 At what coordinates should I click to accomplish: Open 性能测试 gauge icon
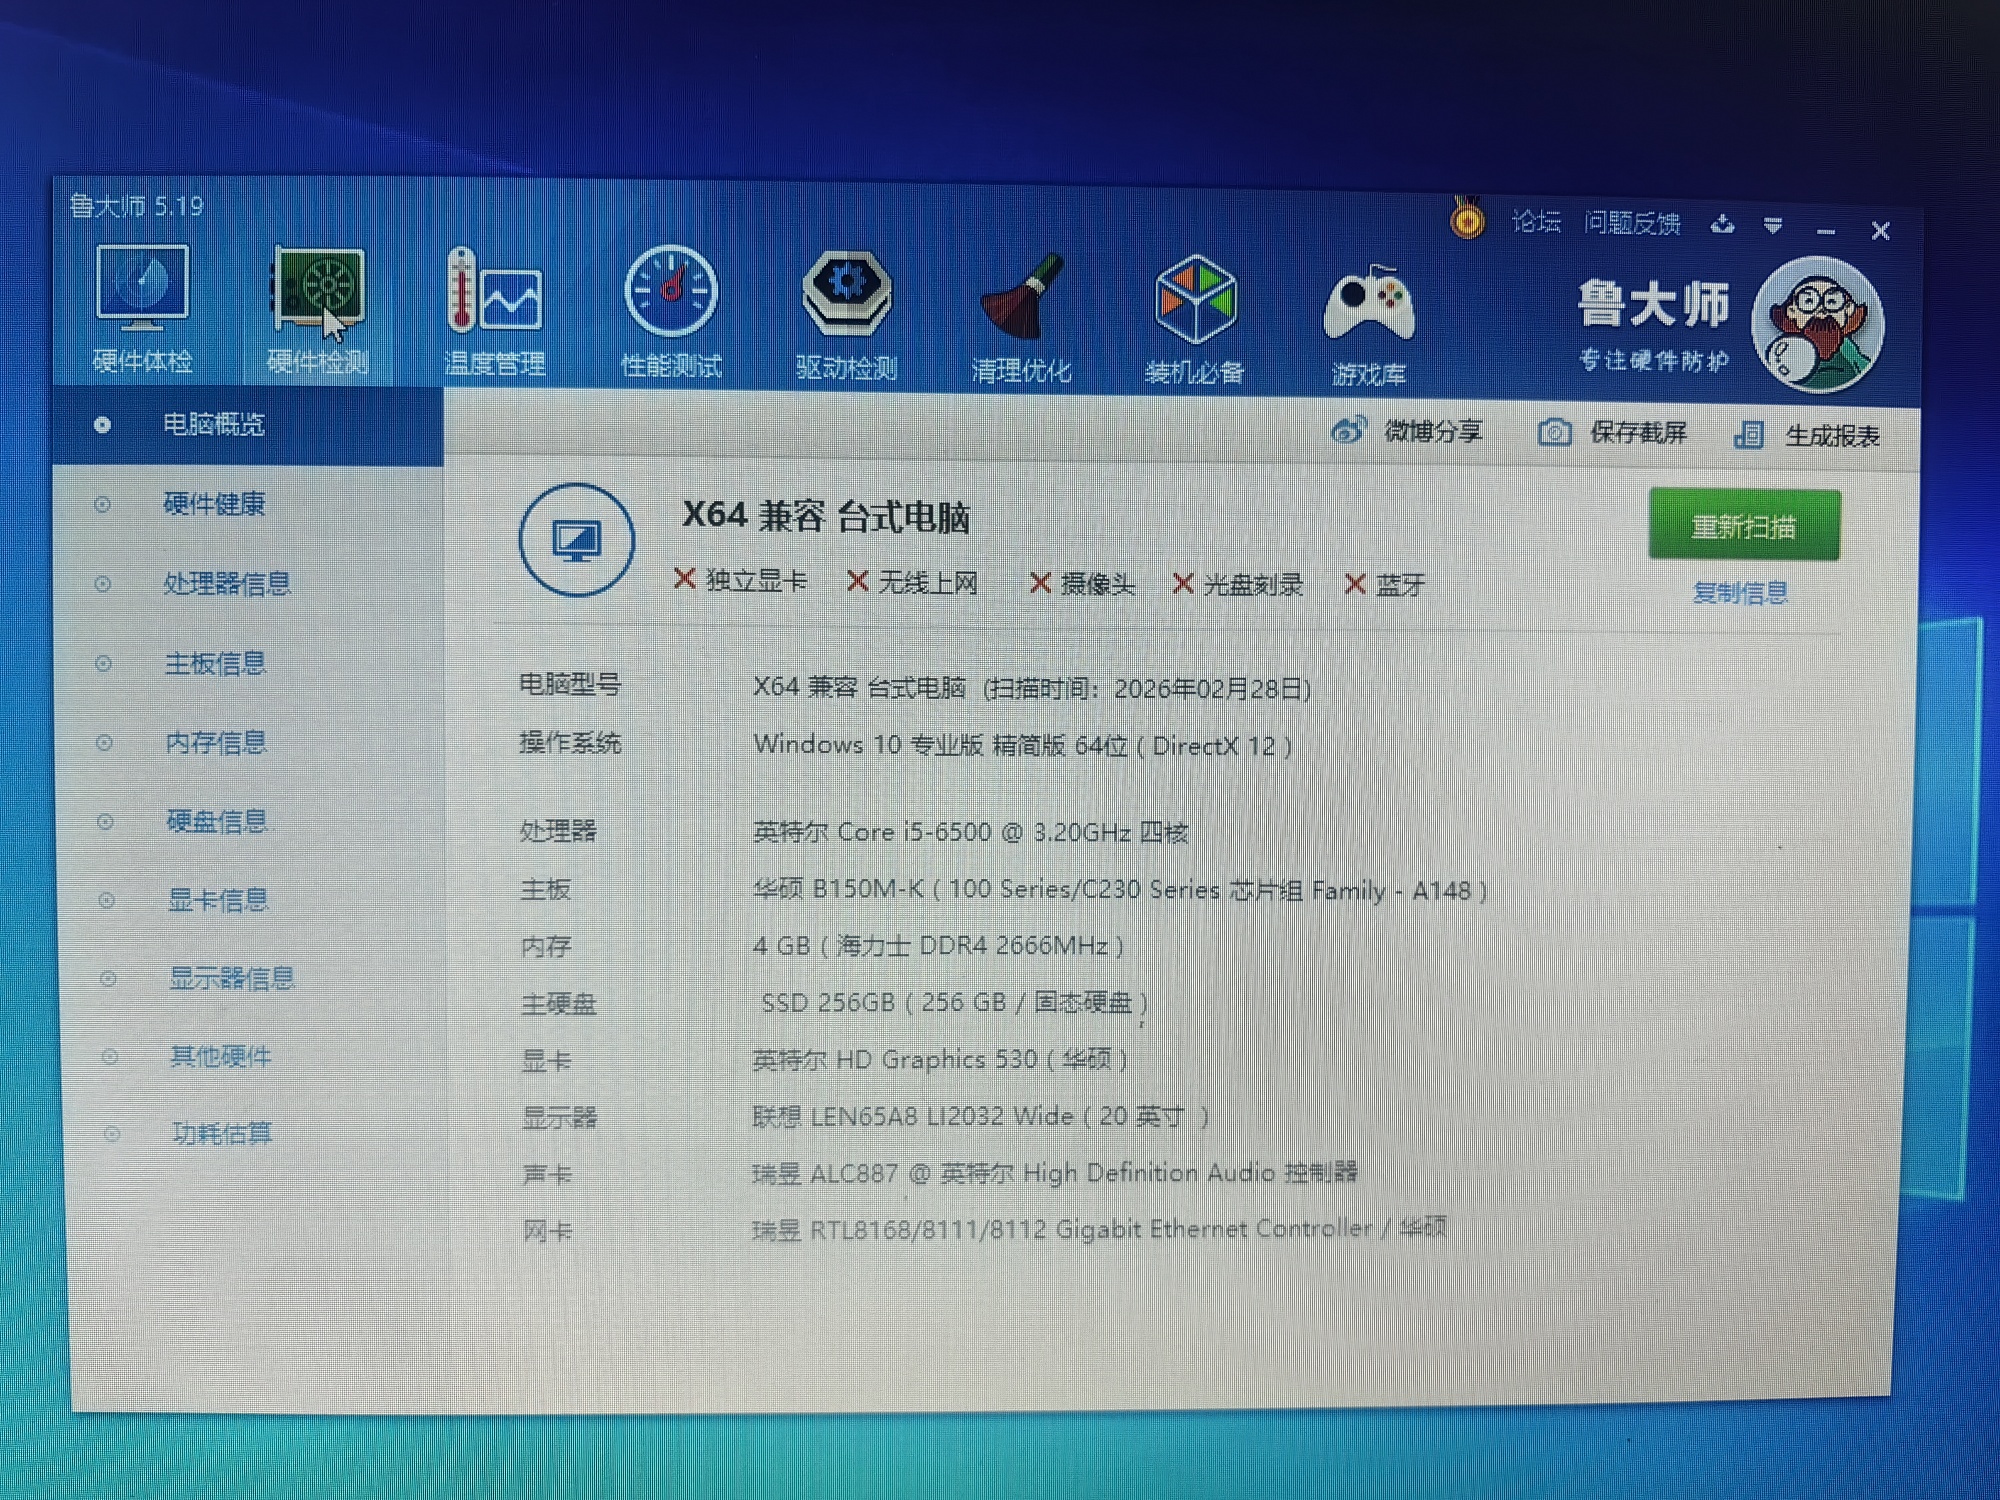tap(671, 293)
